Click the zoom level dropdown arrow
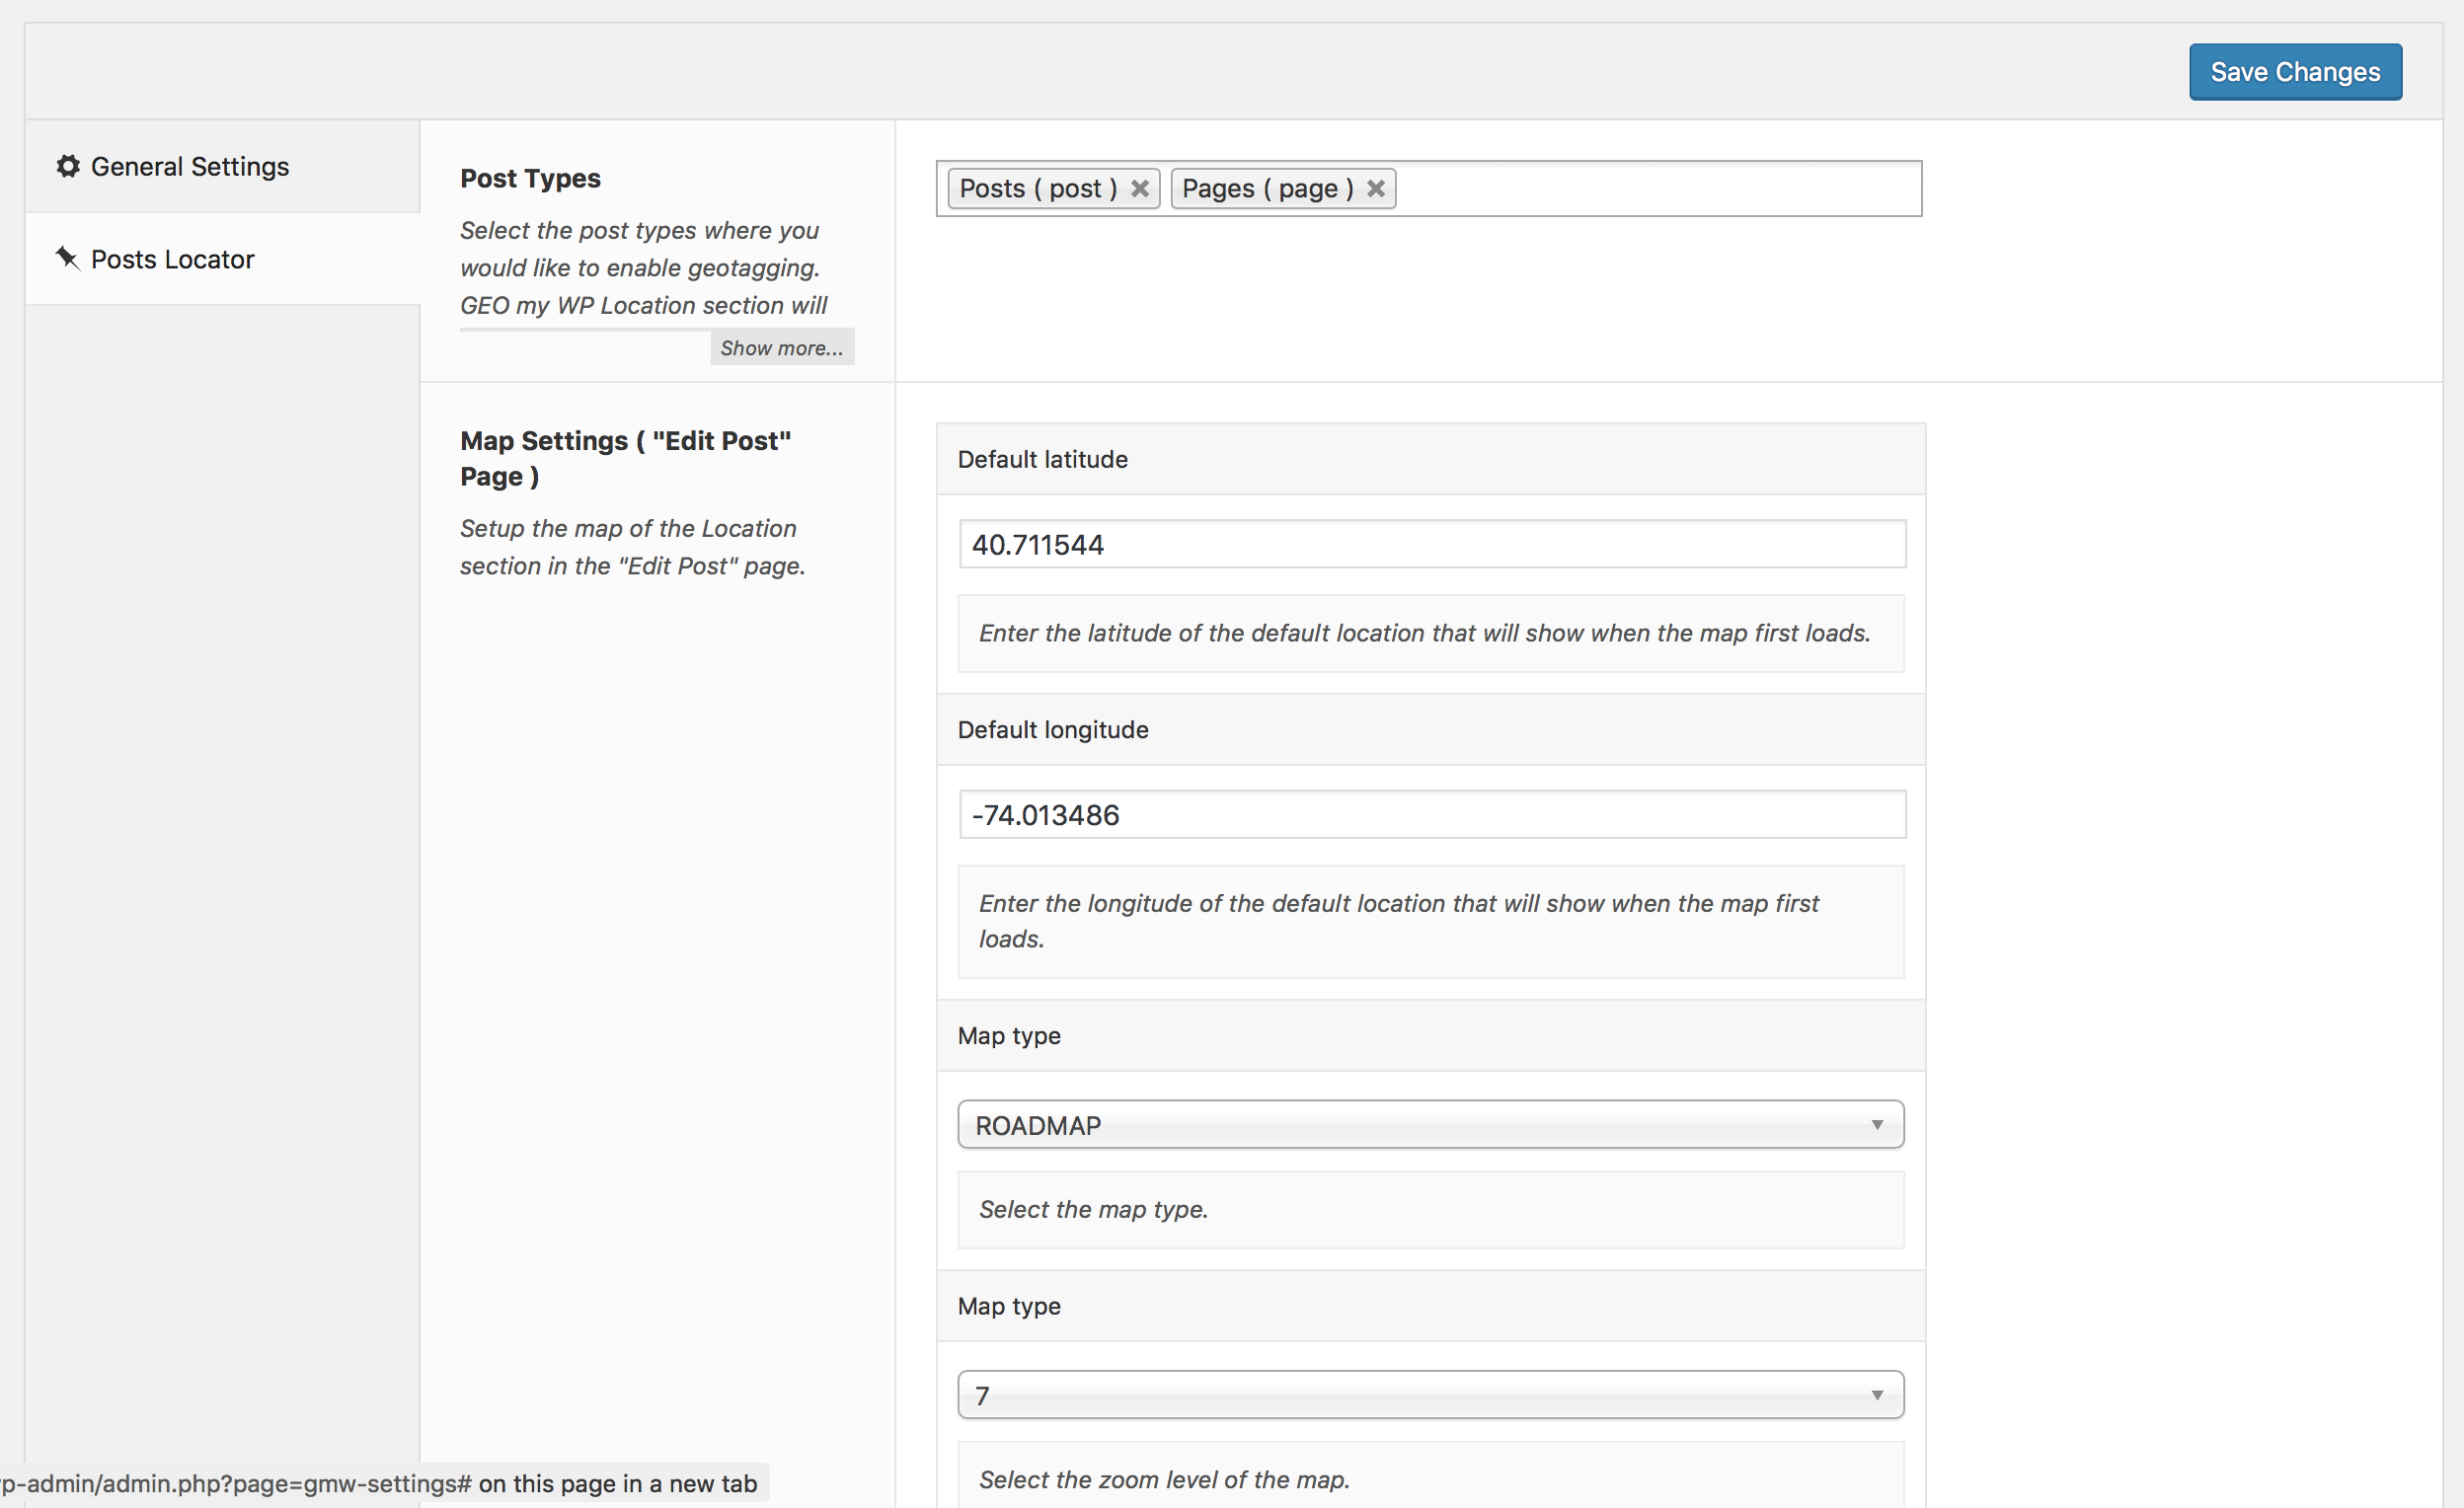 pos(1877,1395)
